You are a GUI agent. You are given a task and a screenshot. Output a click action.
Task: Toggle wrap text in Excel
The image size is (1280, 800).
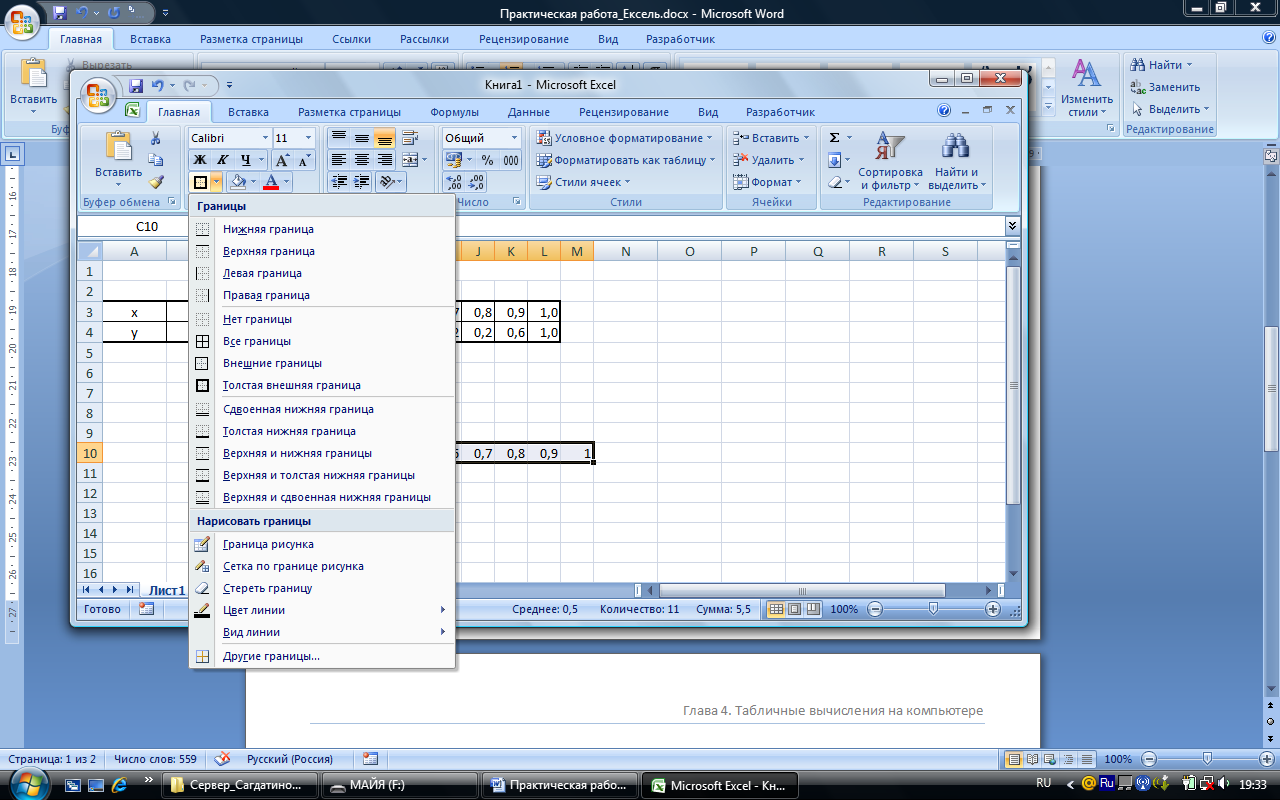[x=410, y=138]
